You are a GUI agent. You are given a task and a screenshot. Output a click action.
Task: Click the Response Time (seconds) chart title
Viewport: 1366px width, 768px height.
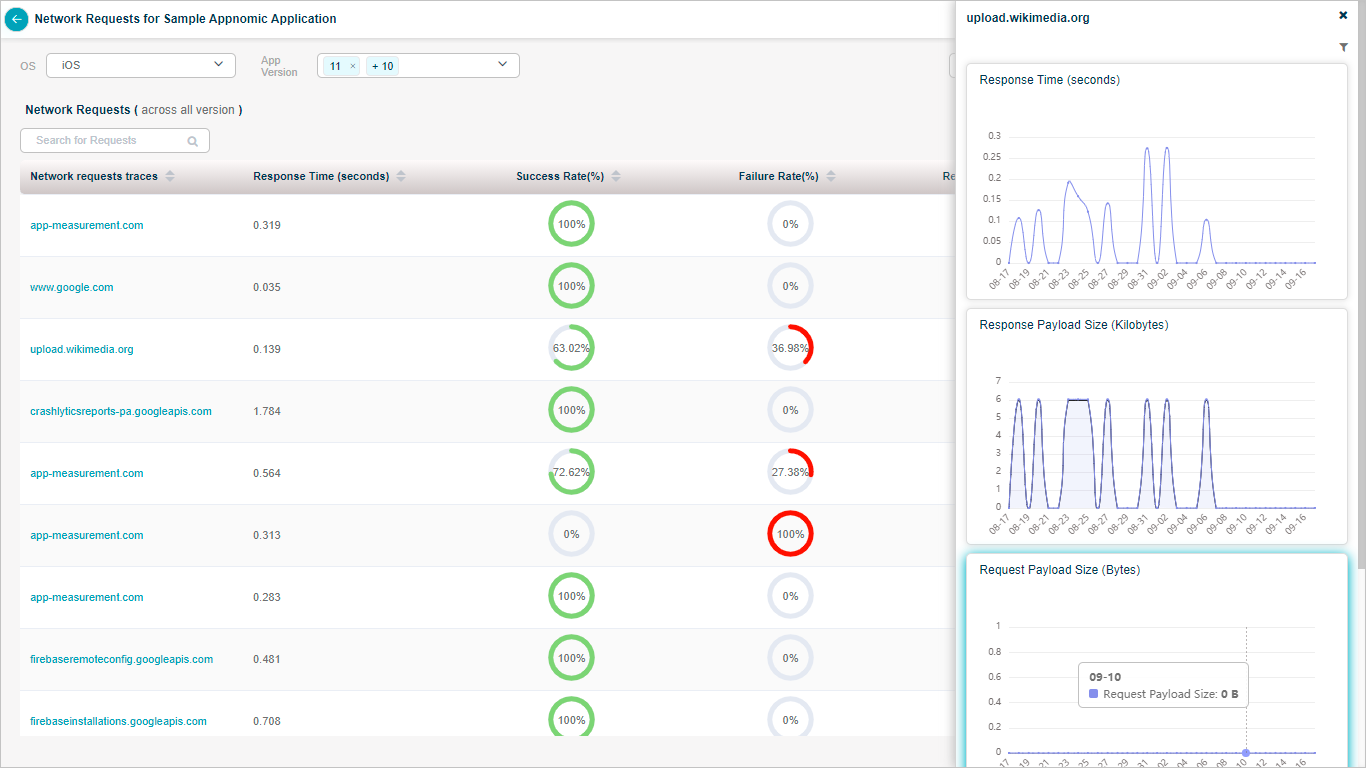1050,80
